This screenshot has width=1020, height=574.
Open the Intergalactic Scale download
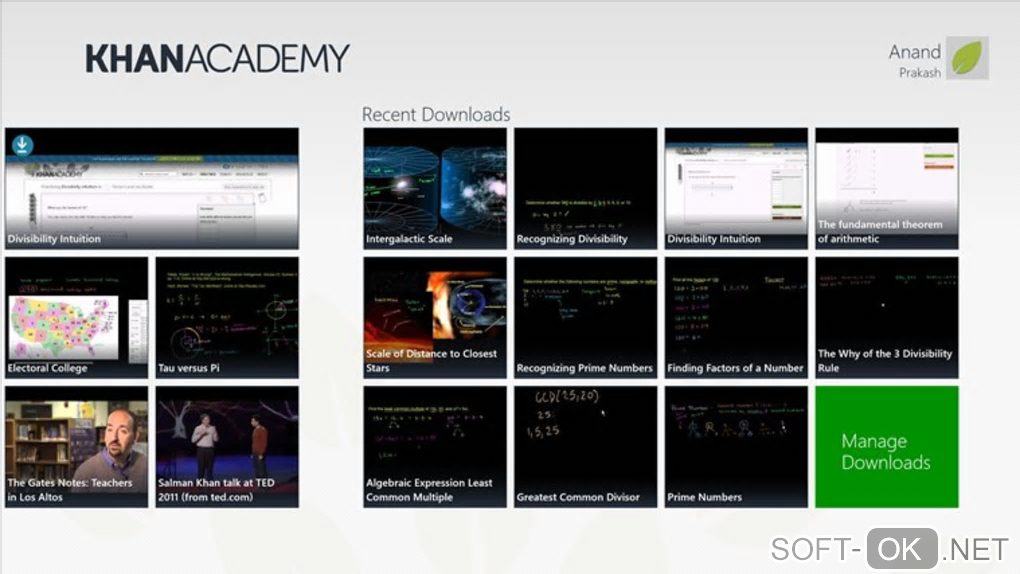(x=435, y=188)
